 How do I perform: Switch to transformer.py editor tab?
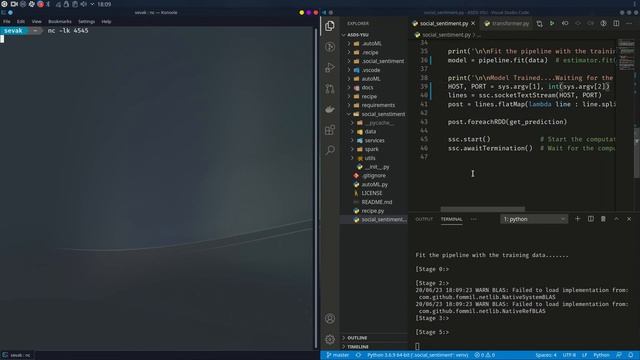[507, 24]
